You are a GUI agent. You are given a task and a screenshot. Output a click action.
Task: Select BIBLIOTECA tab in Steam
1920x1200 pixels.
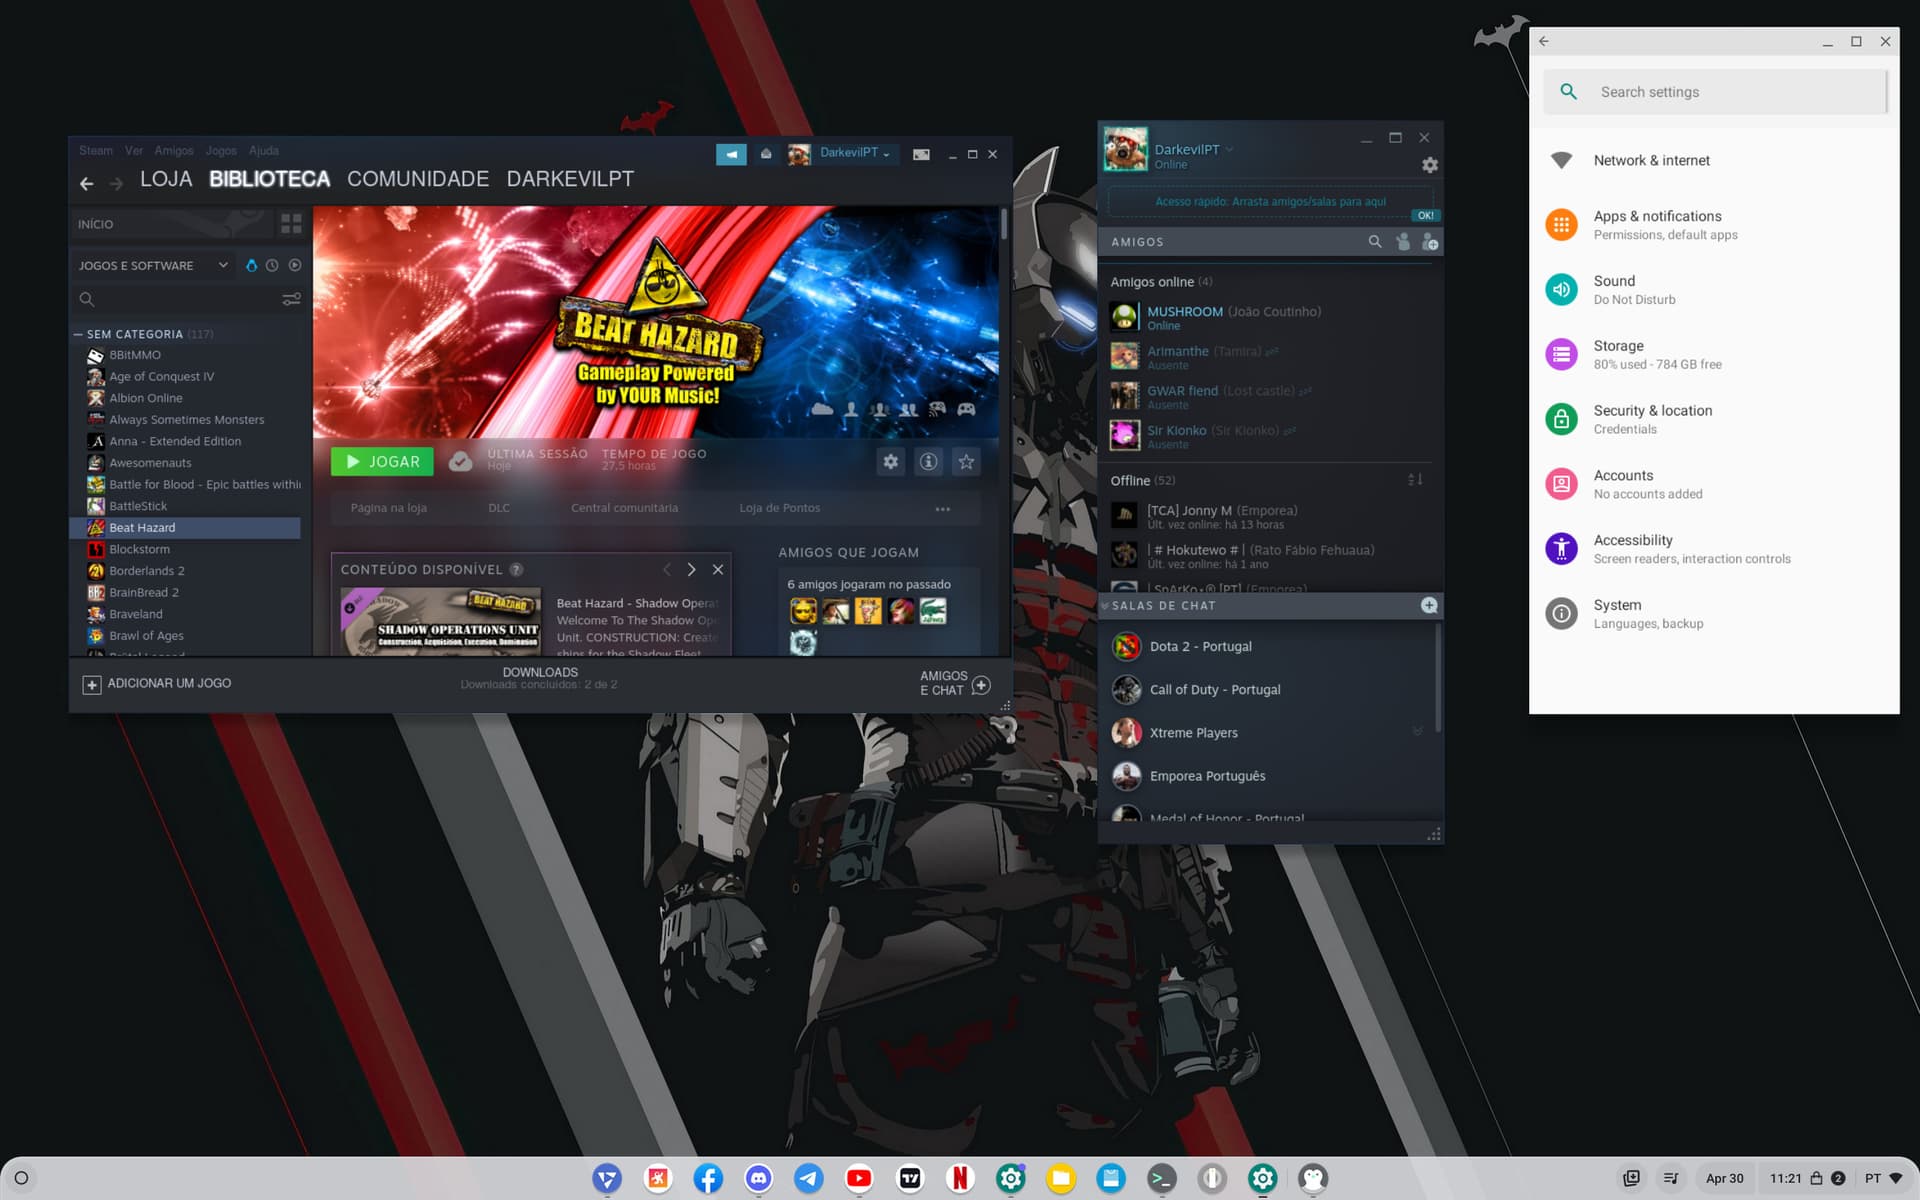(268, 178)
